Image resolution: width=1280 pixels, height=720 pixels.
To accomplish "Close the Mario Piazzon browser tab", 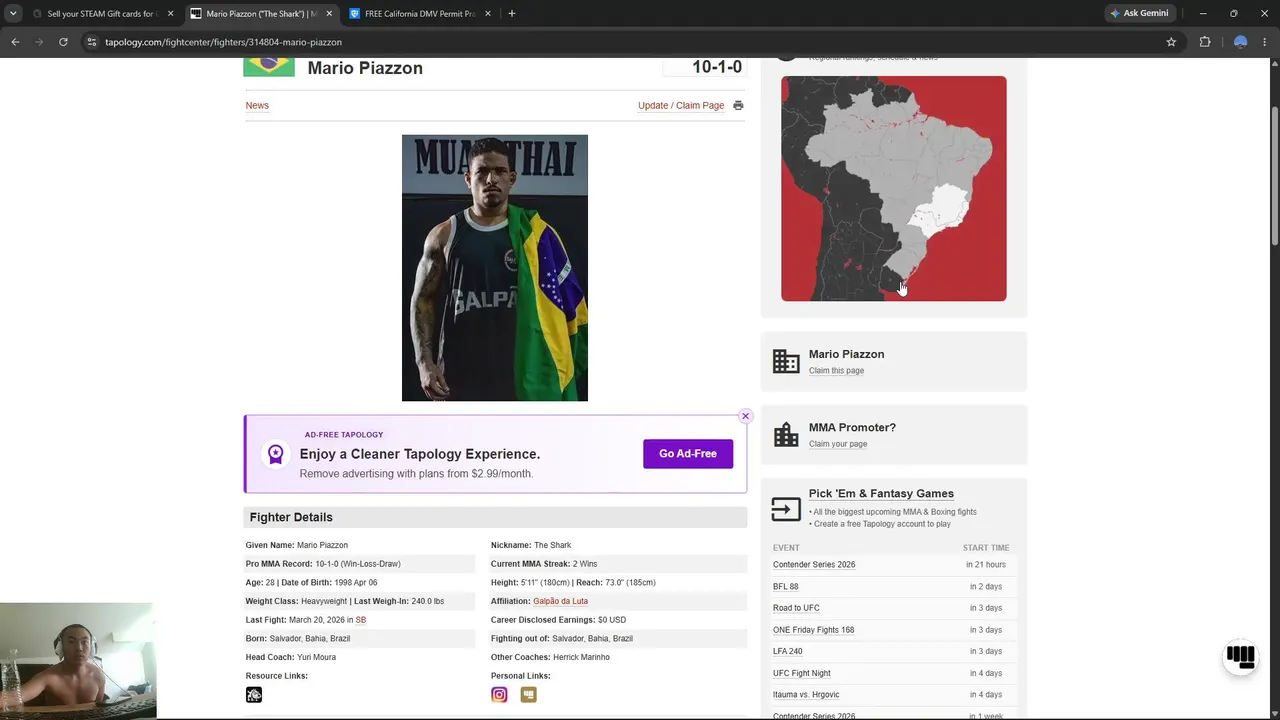I will coord(329,13).
